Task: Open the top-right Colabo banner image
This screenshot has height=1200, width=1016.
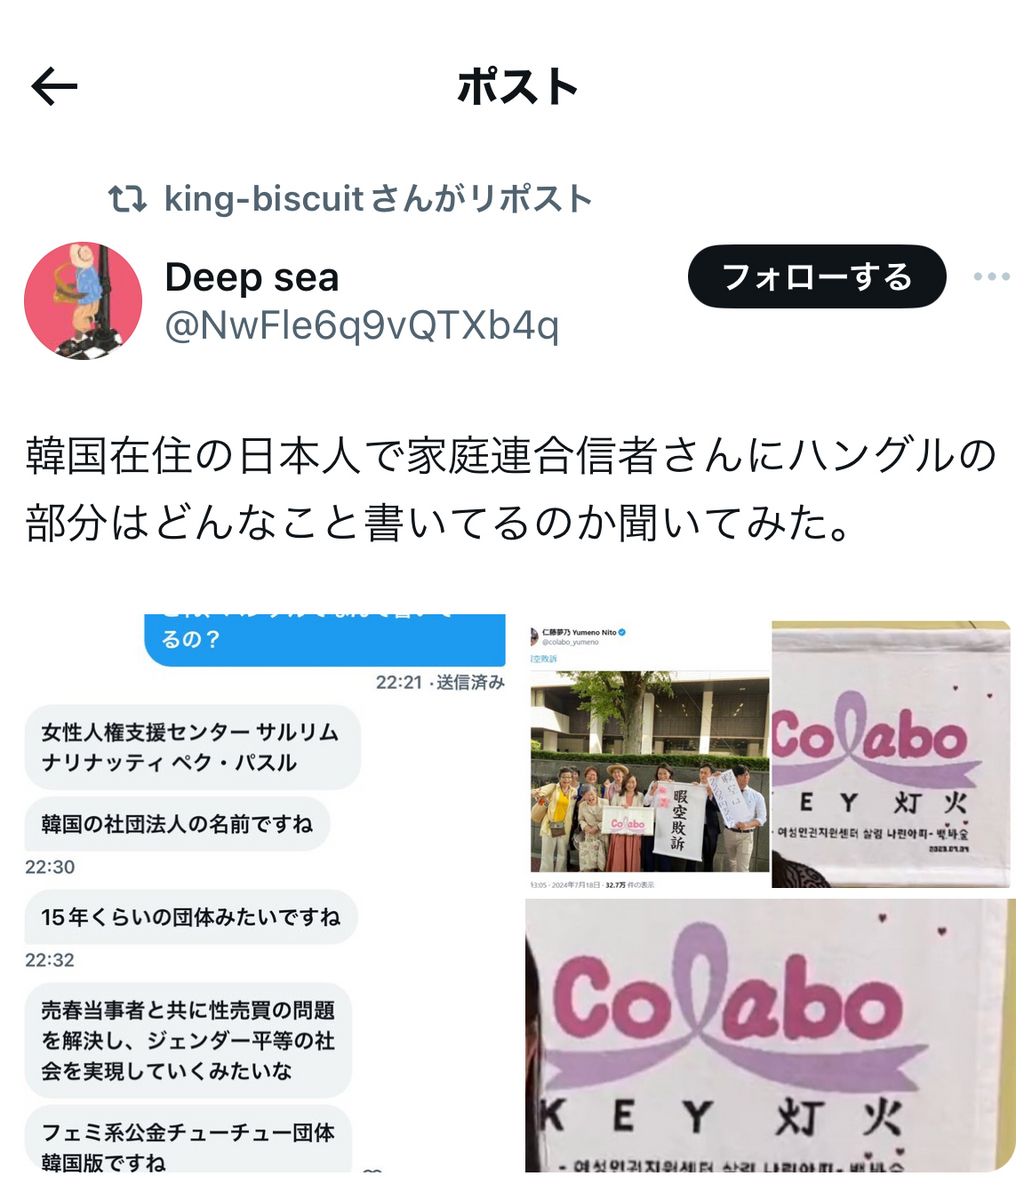Action: click(891, 754)
